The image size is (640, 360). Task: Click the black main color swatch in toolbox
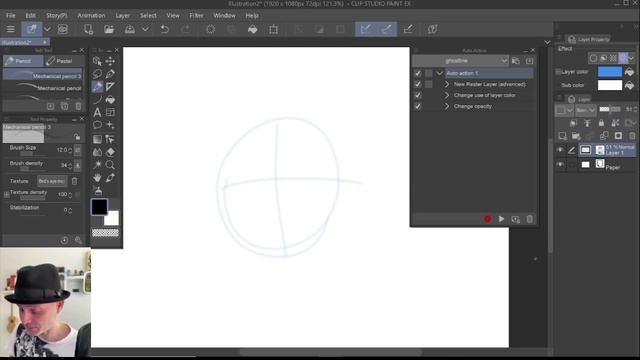pos(99,207)
